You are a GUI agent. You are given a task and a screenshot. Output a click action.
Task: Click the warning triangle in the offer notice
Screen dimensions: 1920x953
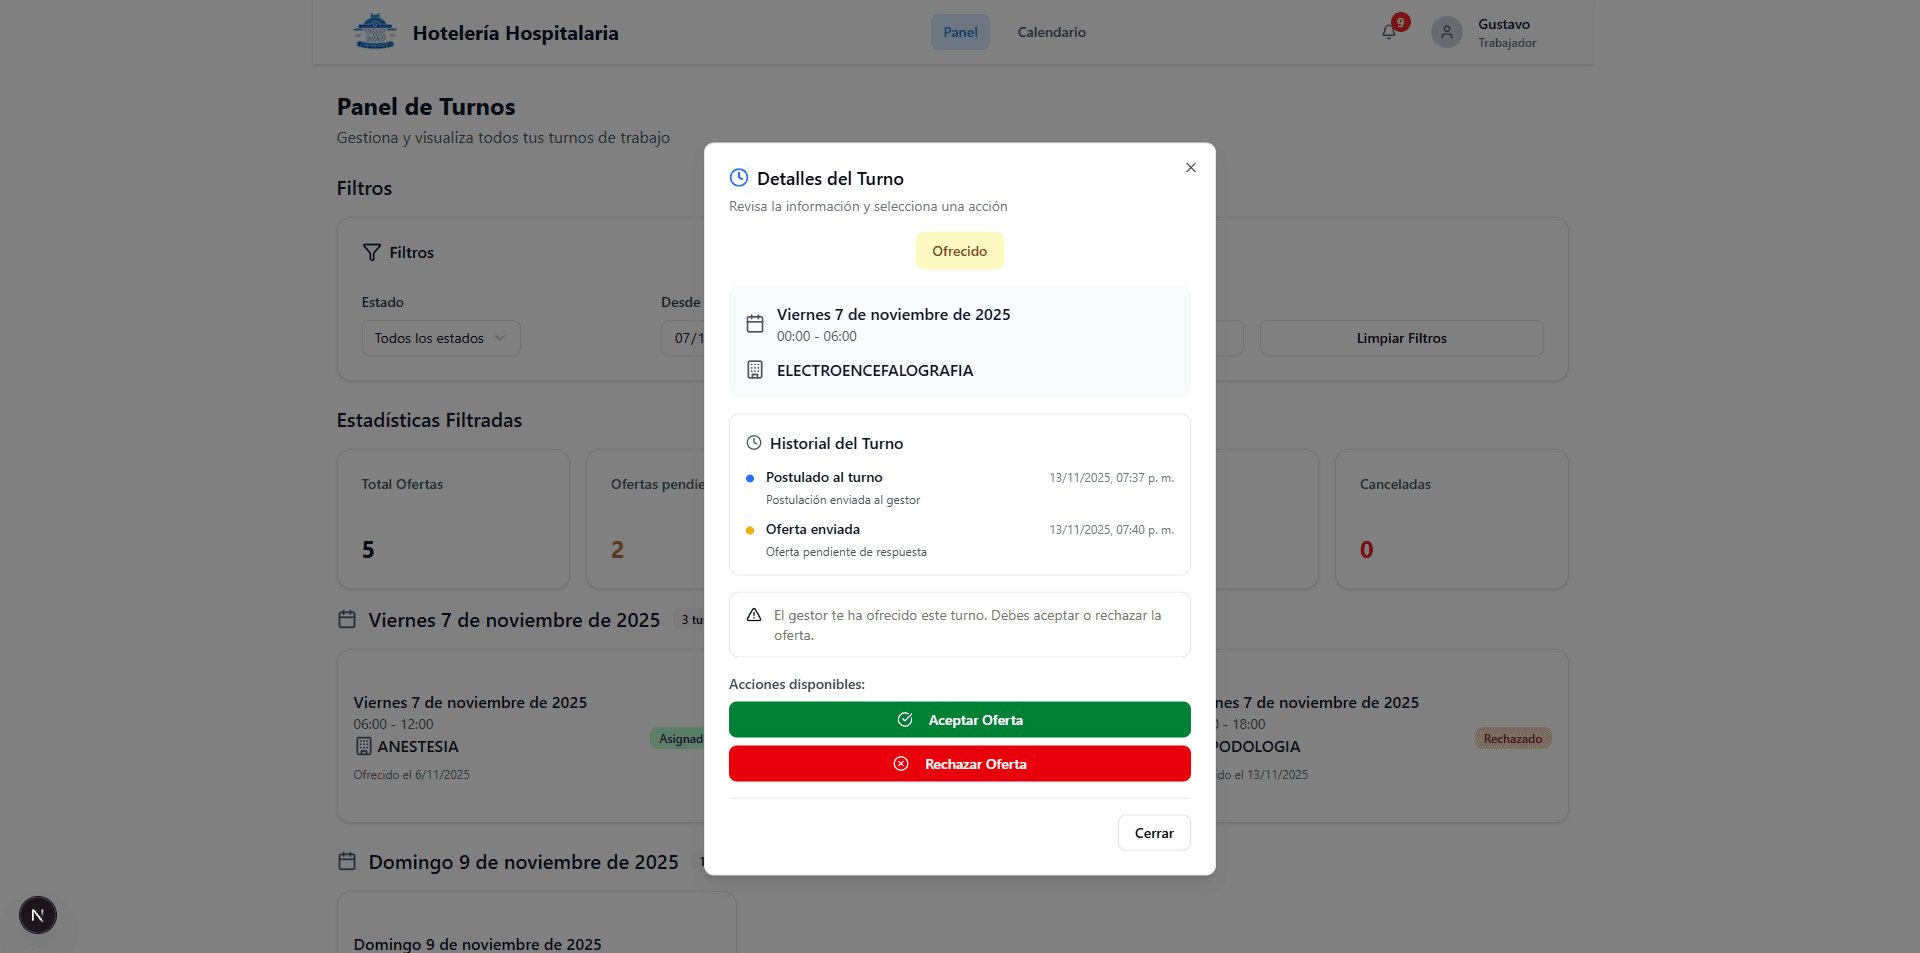pyautogui.click(x=752, y=615)
